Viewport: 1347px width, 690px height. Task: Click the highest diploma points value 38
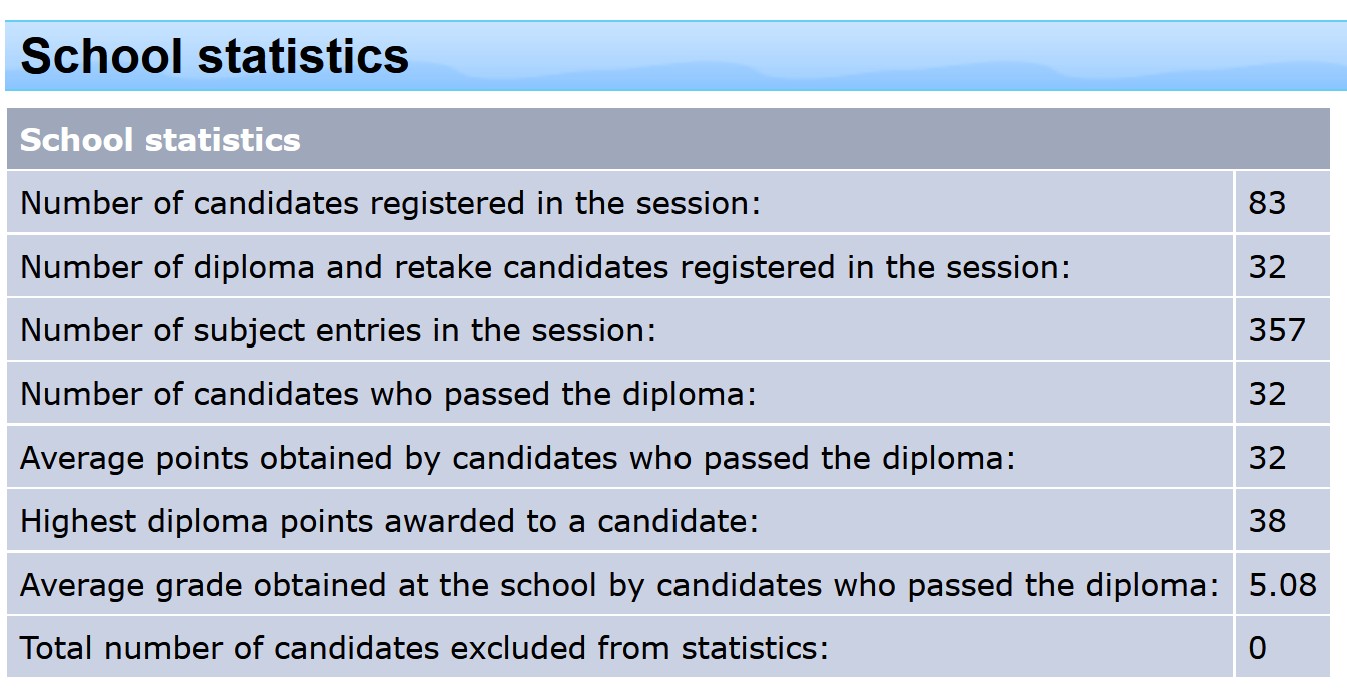click(x=1267, y=521)
